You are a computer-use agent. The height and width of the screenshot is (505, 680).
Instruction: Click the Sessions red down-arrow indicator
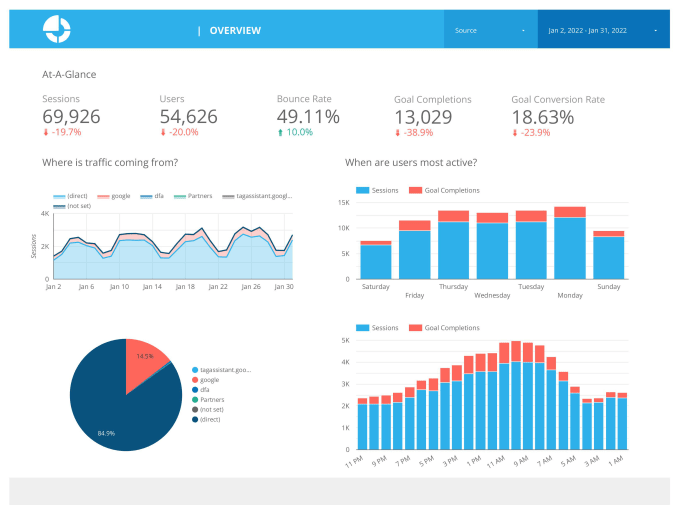[x=46, y=132]
